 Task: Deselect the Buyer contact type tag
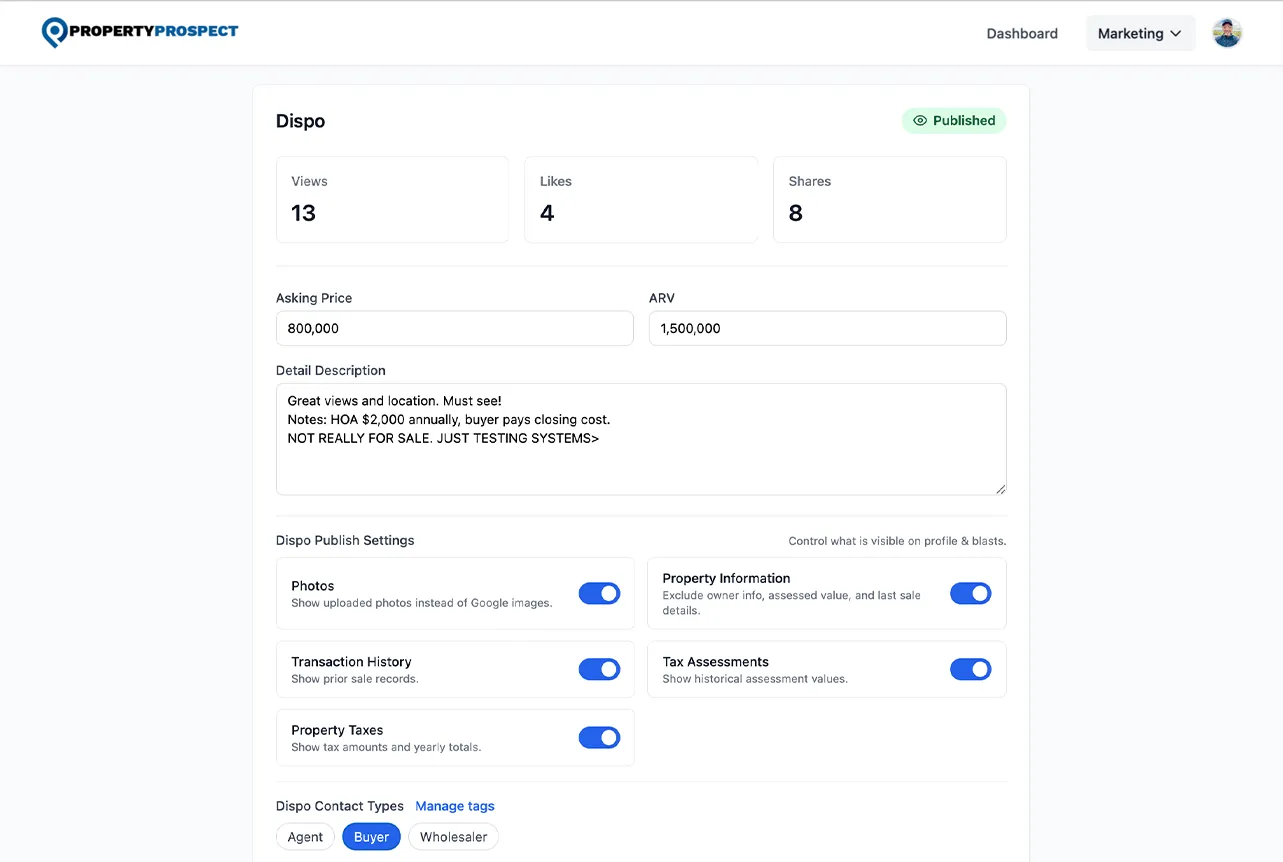371,836
